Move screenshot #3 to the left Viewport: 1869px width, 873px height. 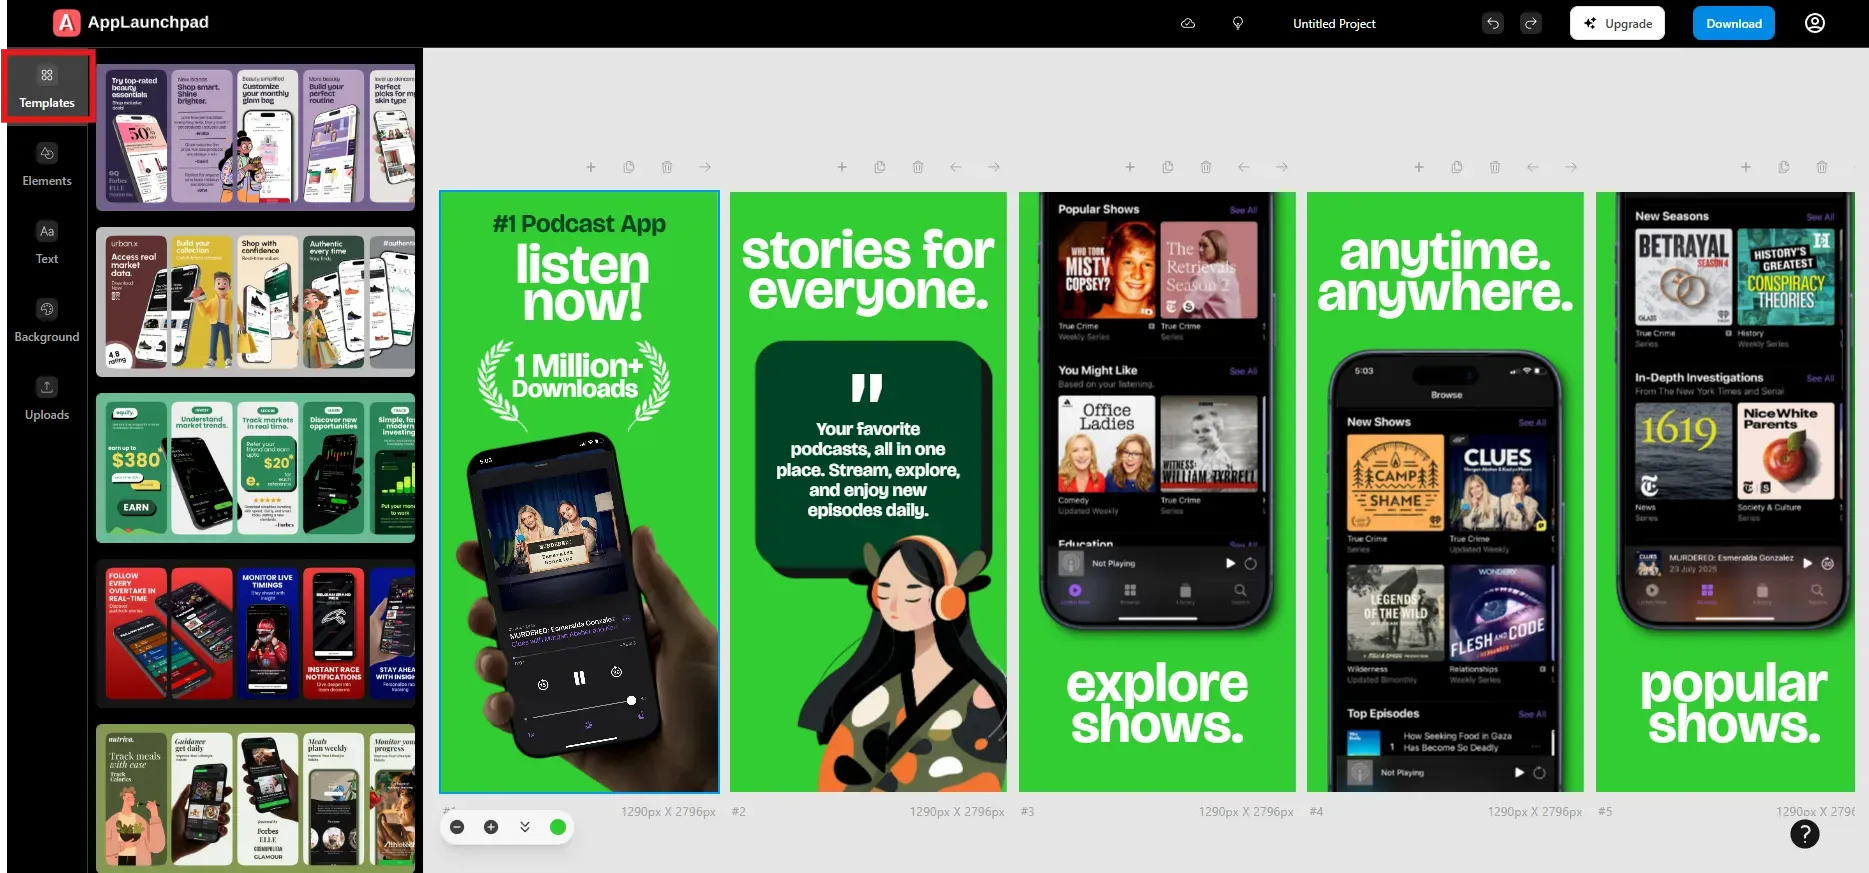(1244, 167)
